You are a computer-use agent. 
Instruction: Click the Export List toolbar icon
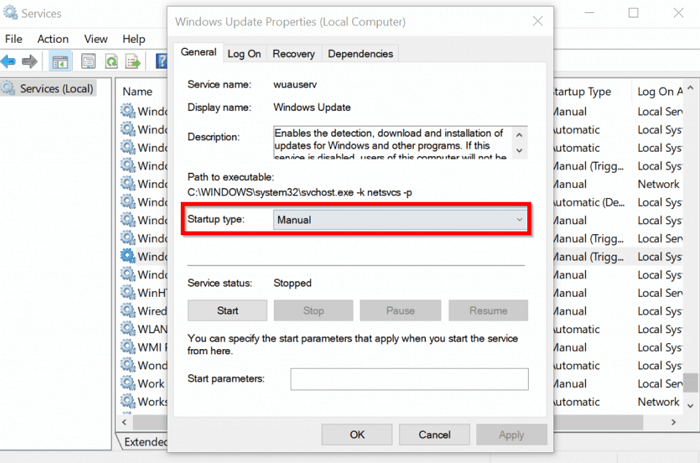[133, 61]
